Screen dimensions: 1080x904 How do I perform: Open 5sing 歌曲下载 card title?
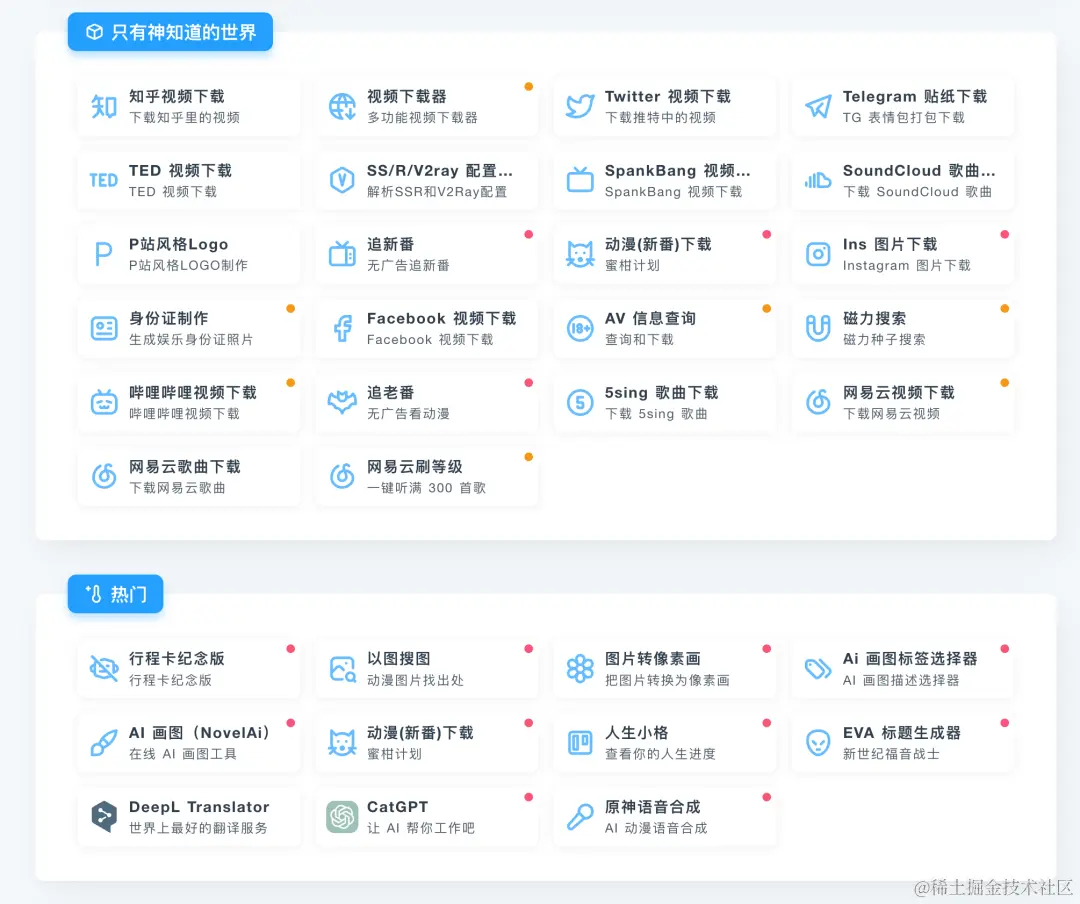coord(661,393)
